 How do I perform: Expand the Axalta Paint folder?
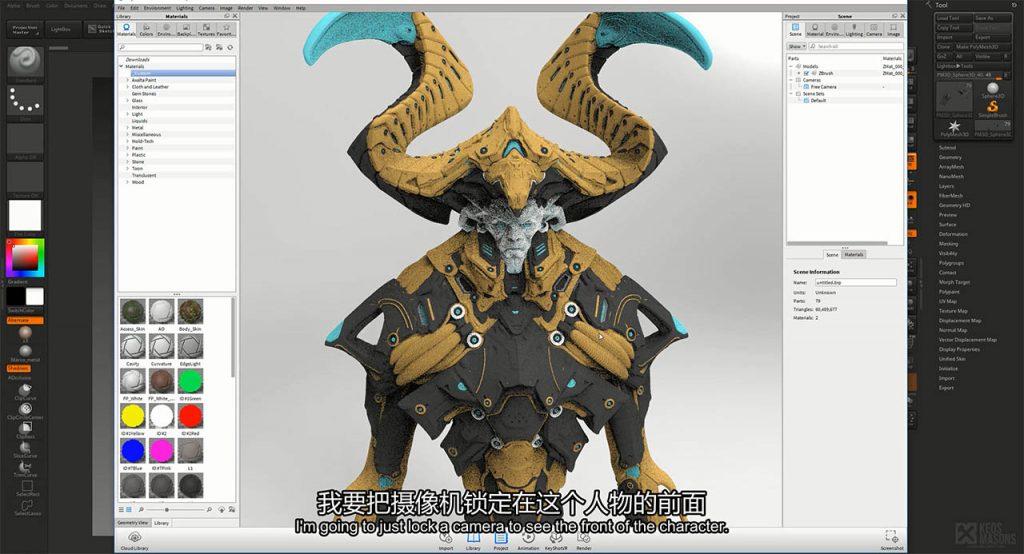[127, 80]
